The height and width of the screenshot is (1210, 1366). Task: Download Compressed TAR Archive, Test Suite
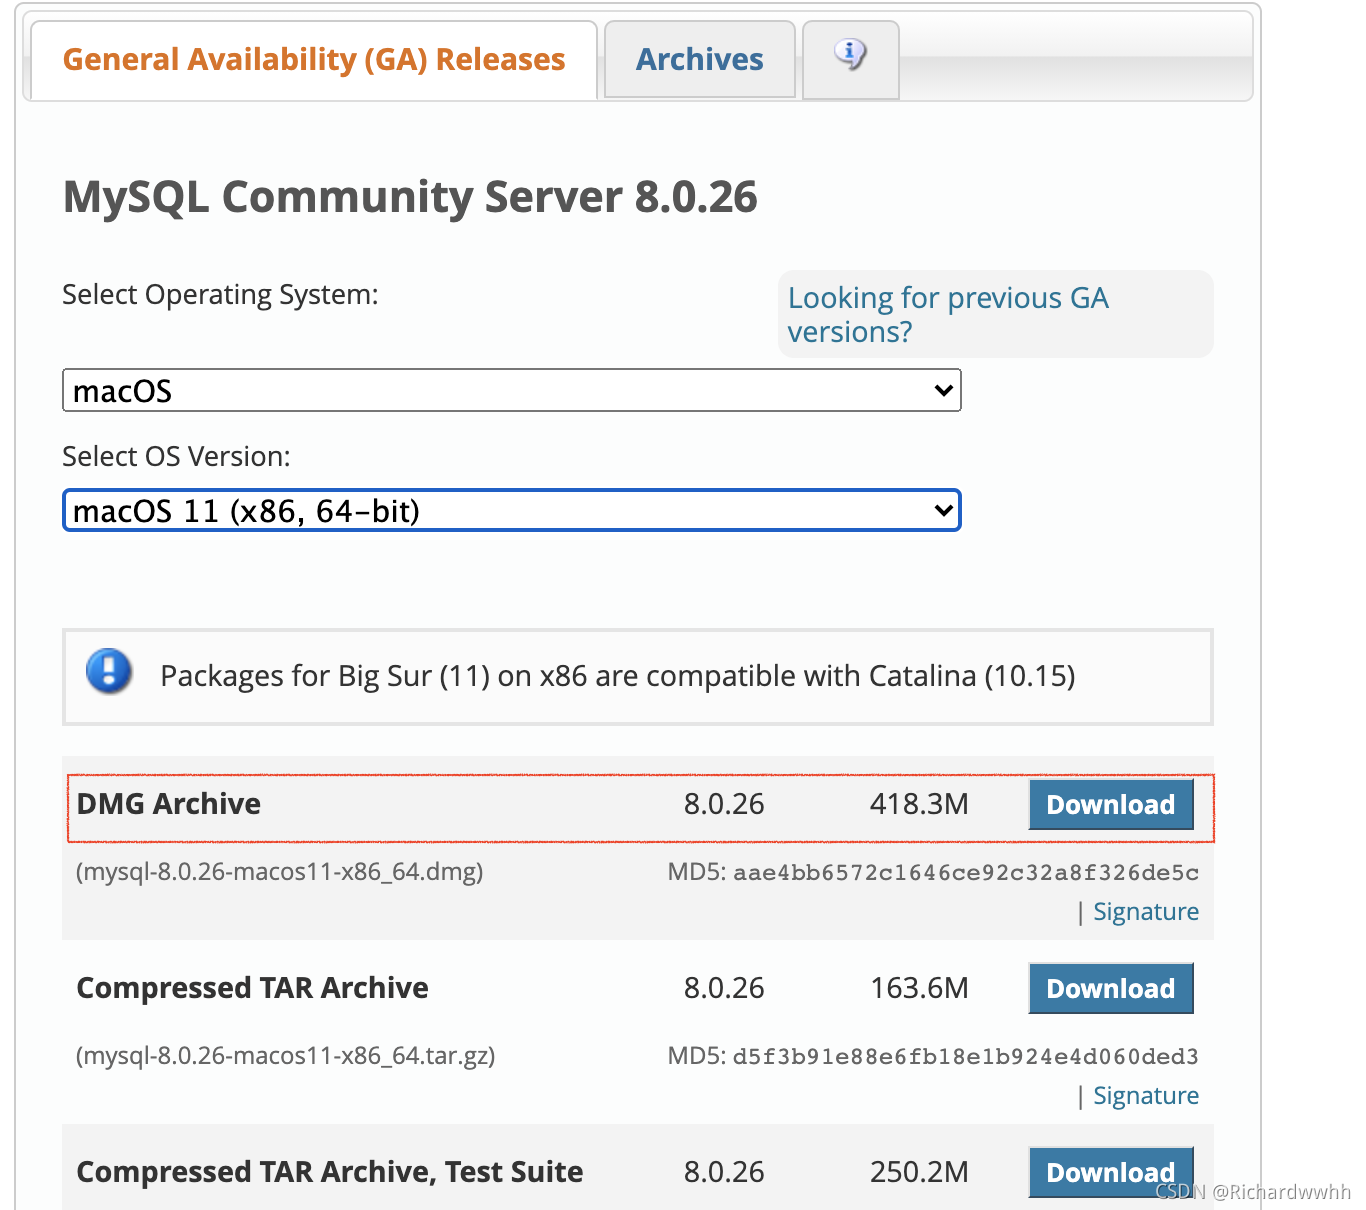click(x=1111, y=1172)
